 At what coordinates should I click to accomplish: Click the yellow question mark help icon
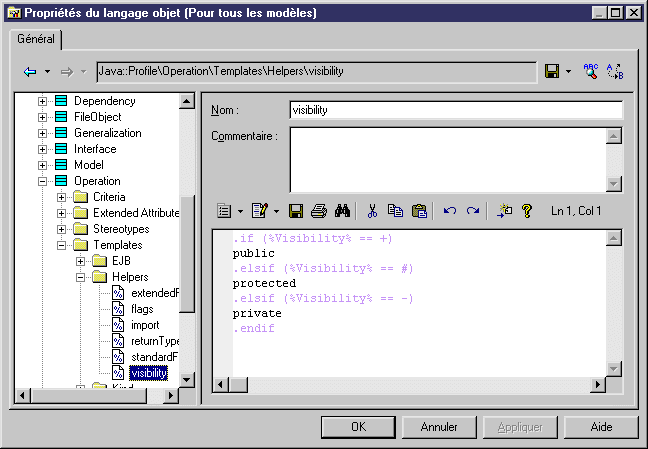coord(526,211)
